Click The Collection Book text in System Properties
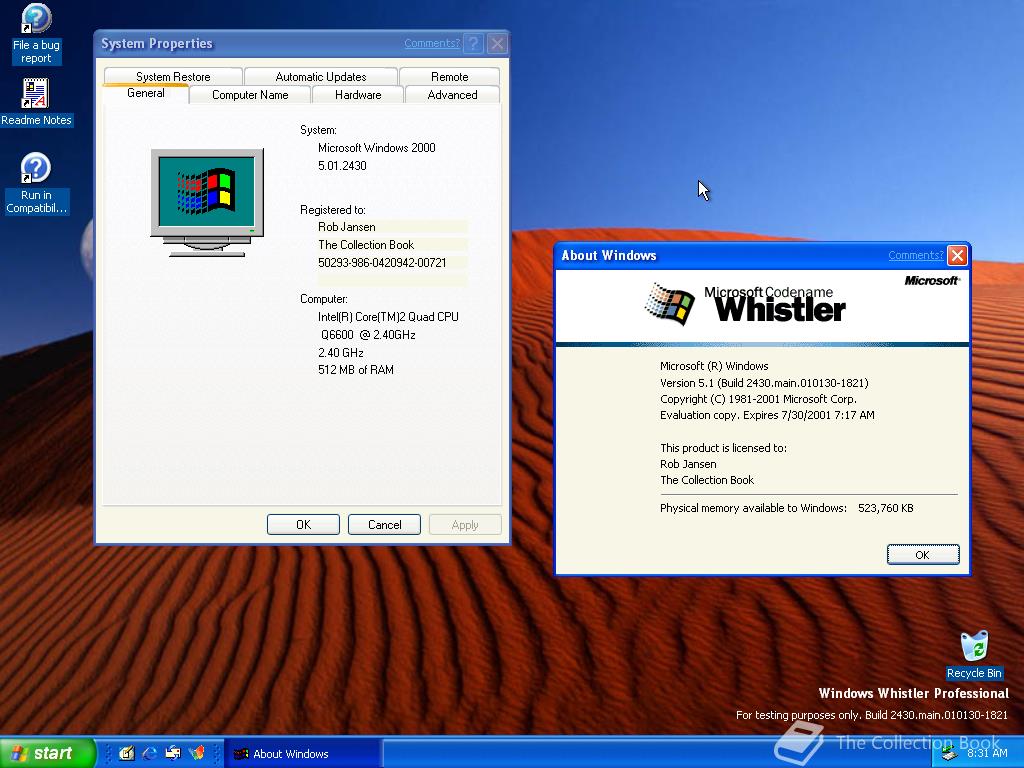This screenshot has width=1024, height=768. (x=366, y=245)
